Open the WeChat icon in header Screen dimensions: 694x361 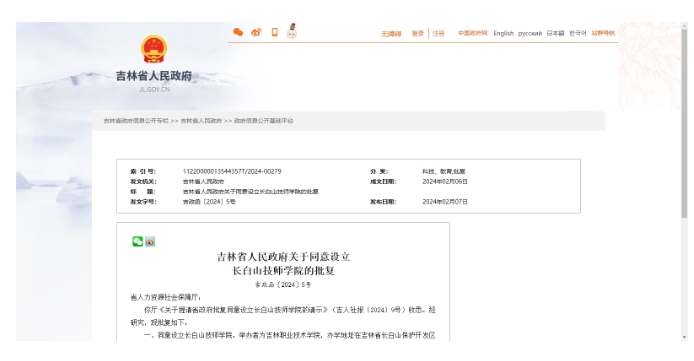click(x=238, y=32)
